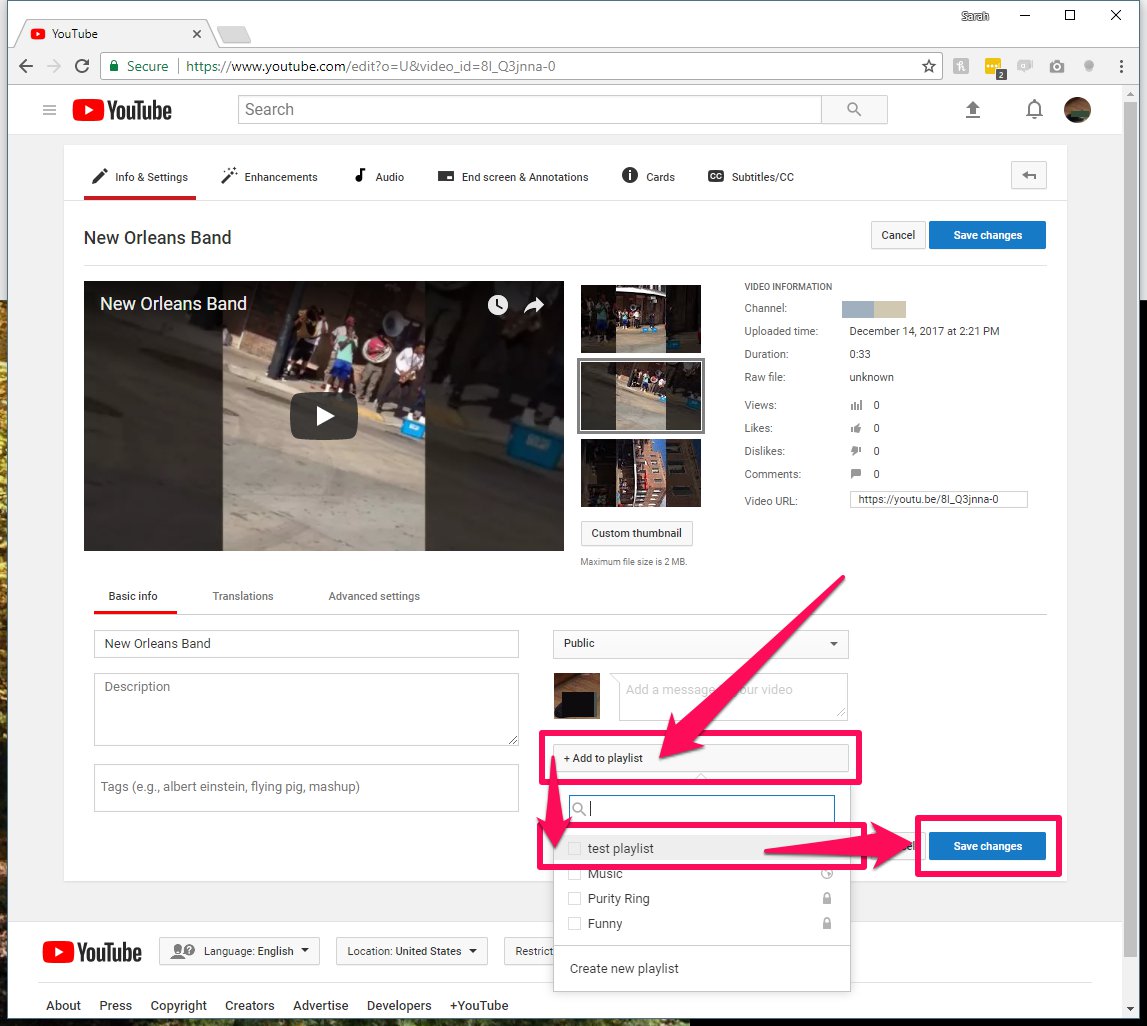Open the Cards tab
The height and width of the screenshot is (1026, 1147).
tap(649, 177)
